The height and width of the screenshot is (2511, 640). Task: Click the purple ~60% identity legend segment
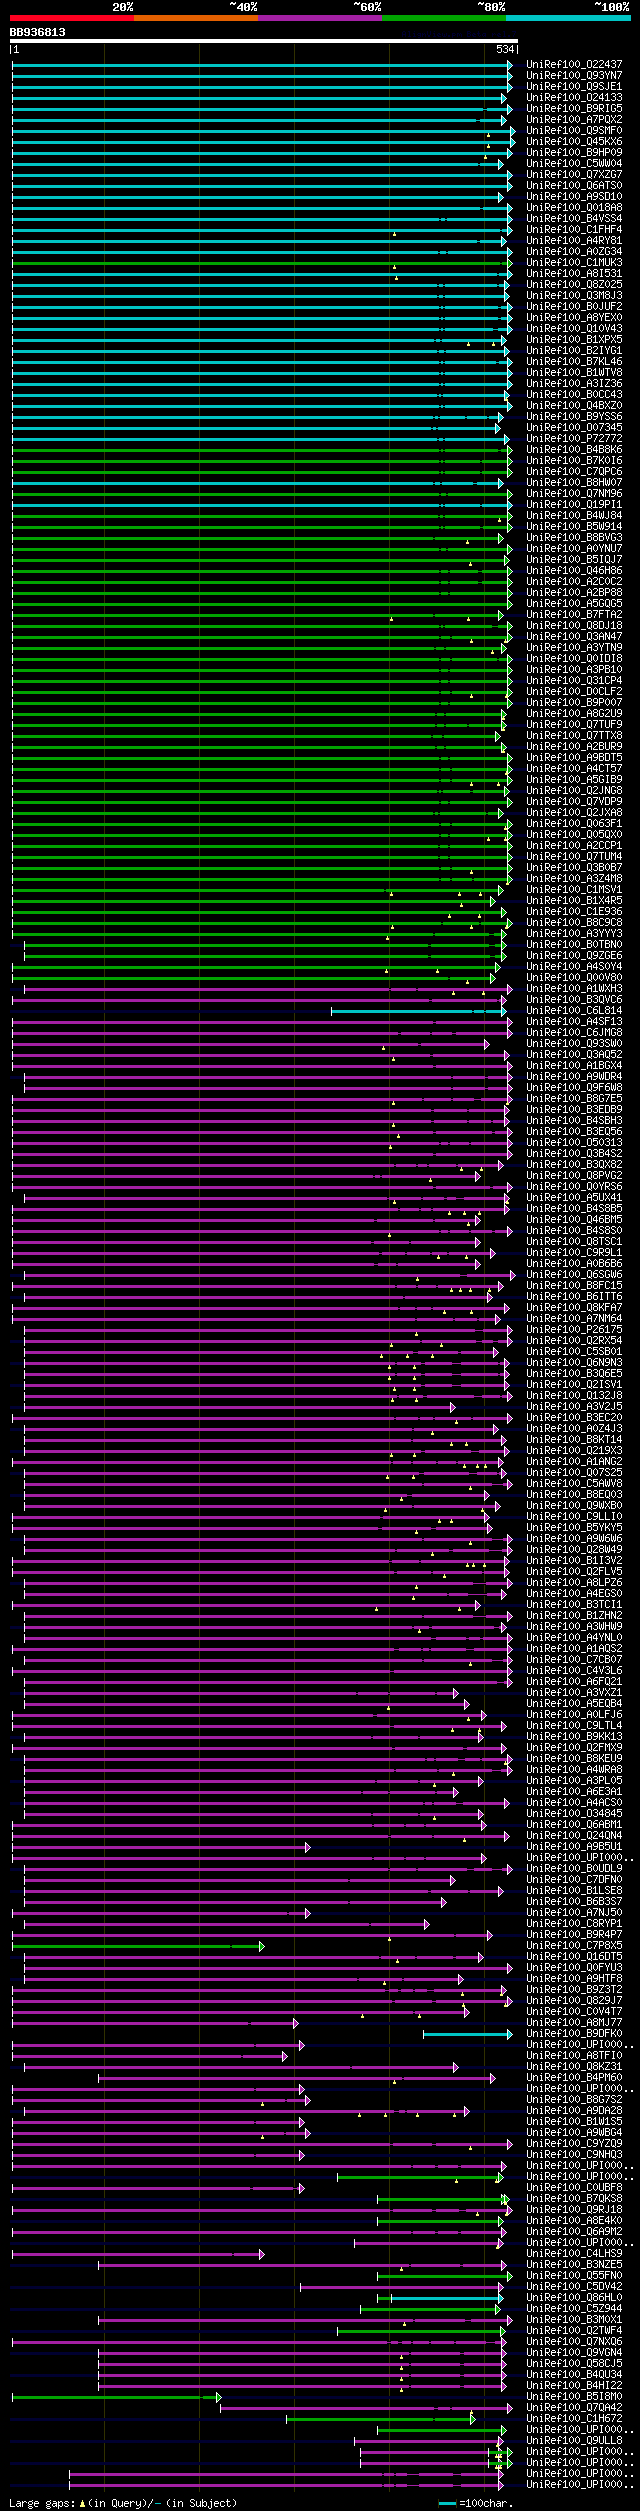319,18
